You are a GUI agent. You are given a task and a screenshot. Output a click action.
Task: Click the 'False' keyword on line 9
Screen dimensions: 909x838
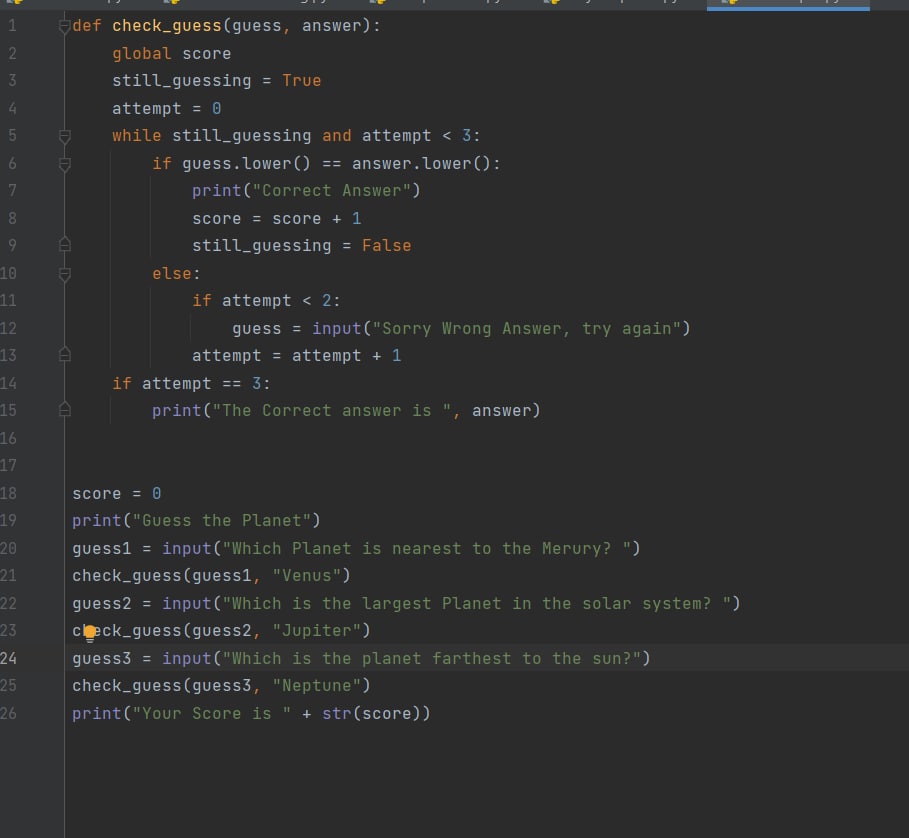(x=386, y=246)
